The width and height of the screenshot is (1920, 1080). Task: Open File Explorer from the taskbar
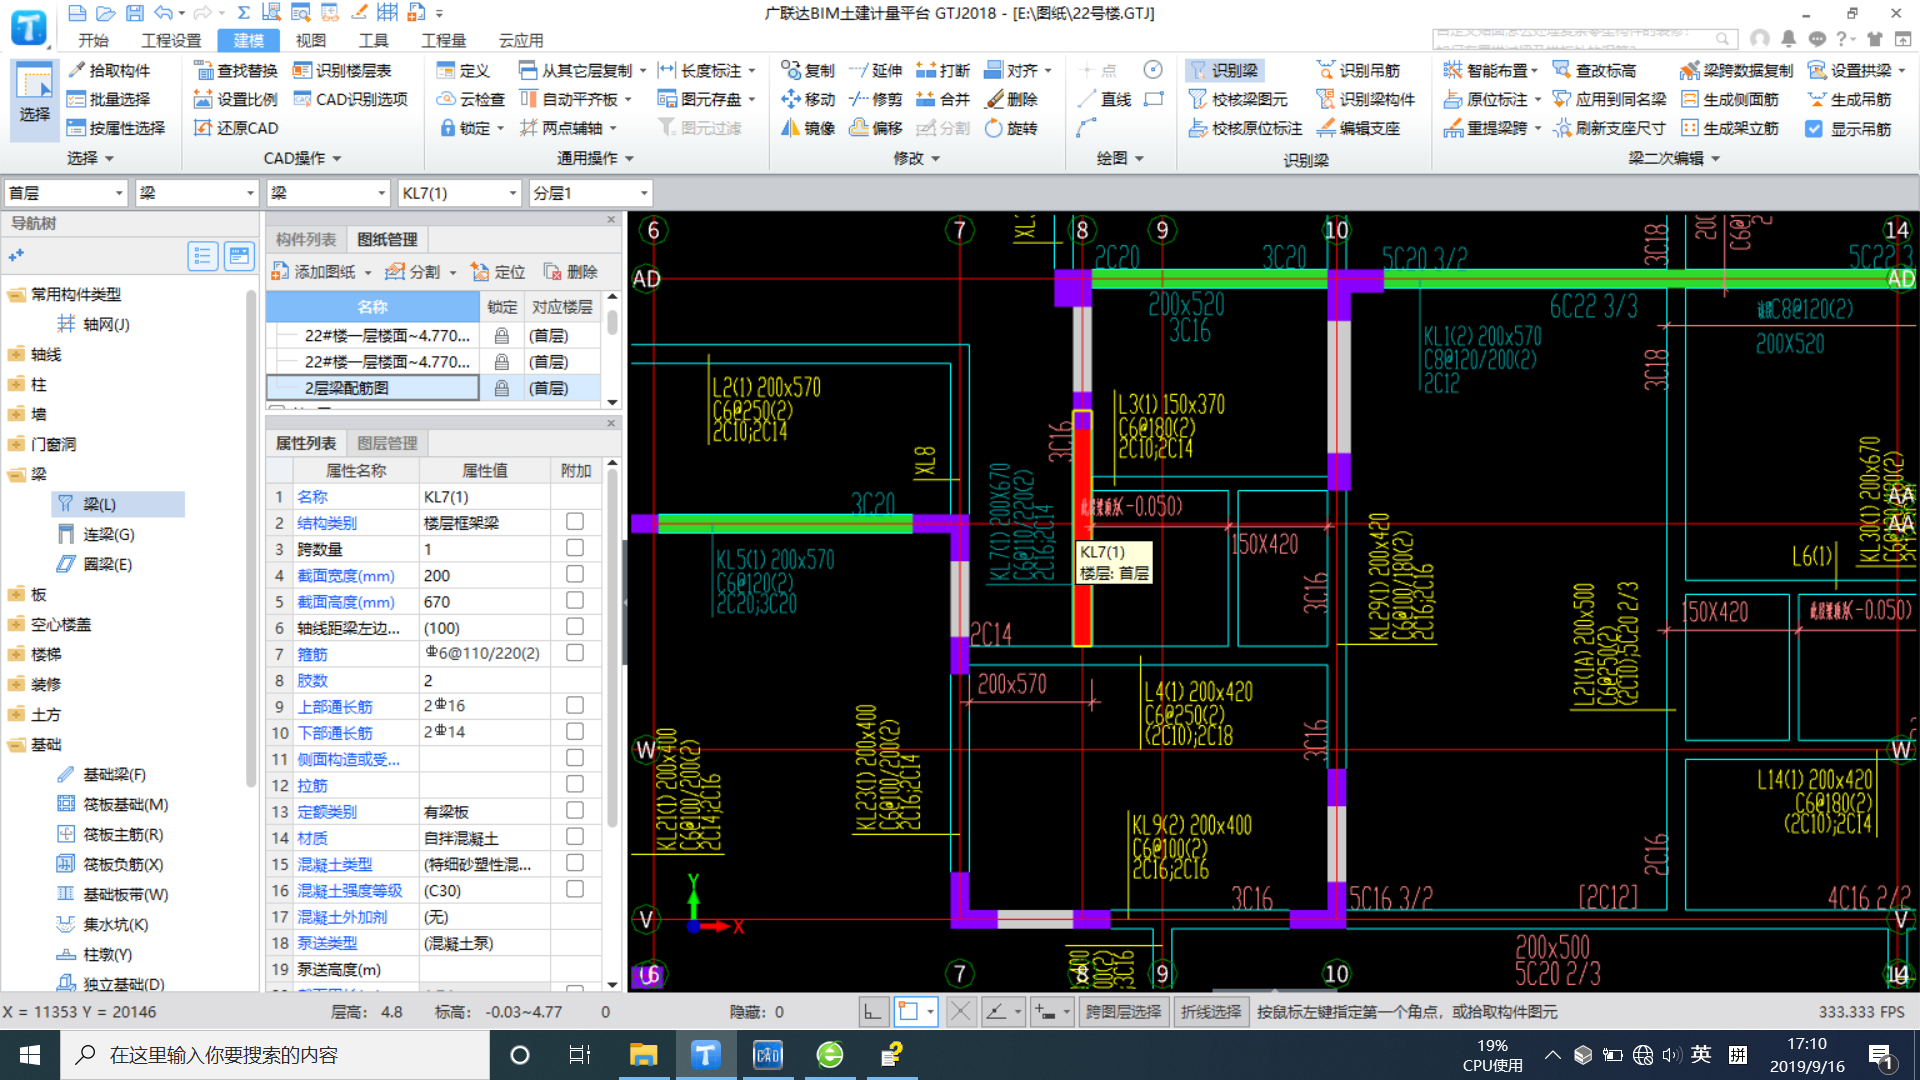tap(643, 1055)
